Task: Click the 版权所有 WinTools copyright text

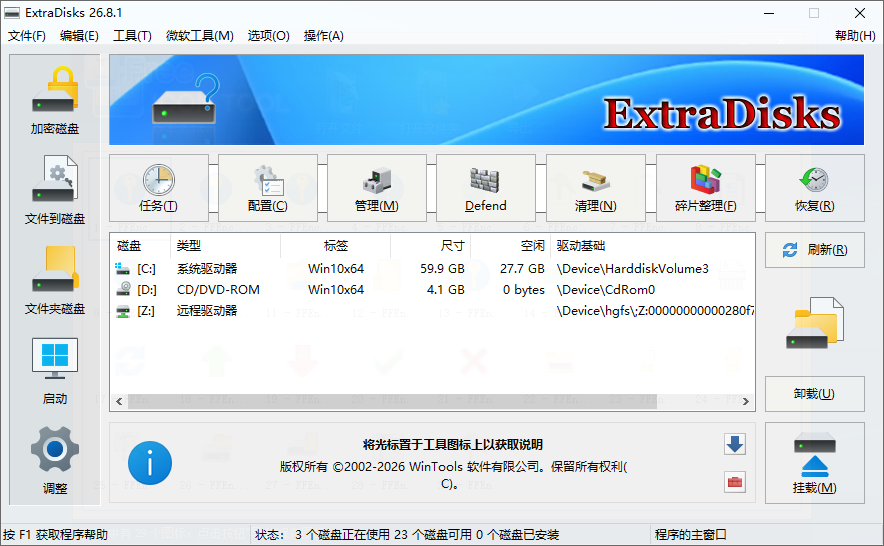Action: click(x=453, y=474)
